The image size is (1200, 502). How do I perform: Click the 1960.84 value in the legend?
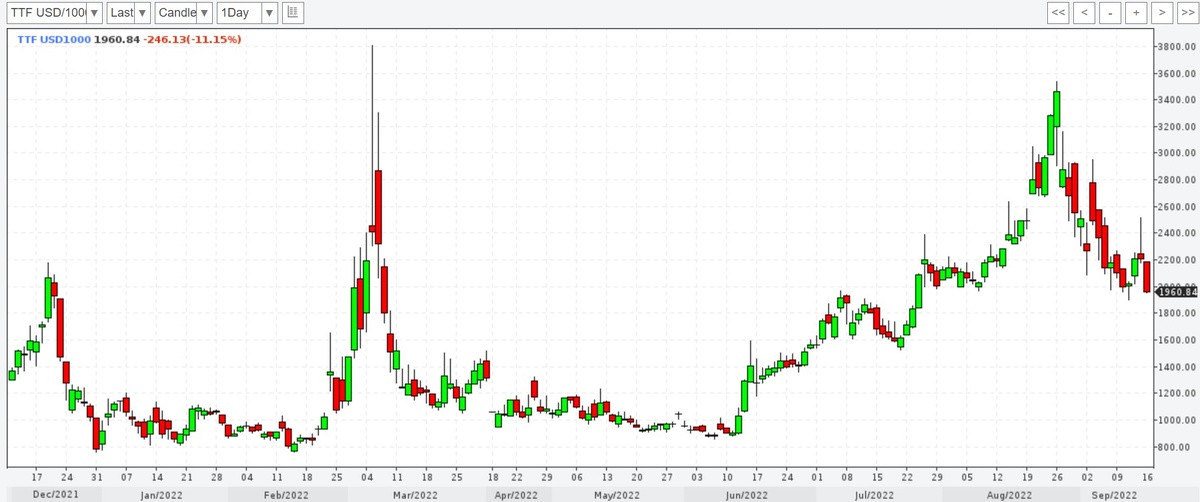[x=116, y=39]
